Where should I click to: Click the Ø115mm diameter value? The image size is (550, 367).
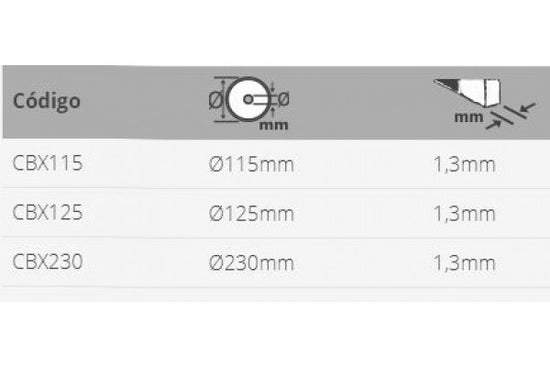pyautogui.click(x=251, y=164)
